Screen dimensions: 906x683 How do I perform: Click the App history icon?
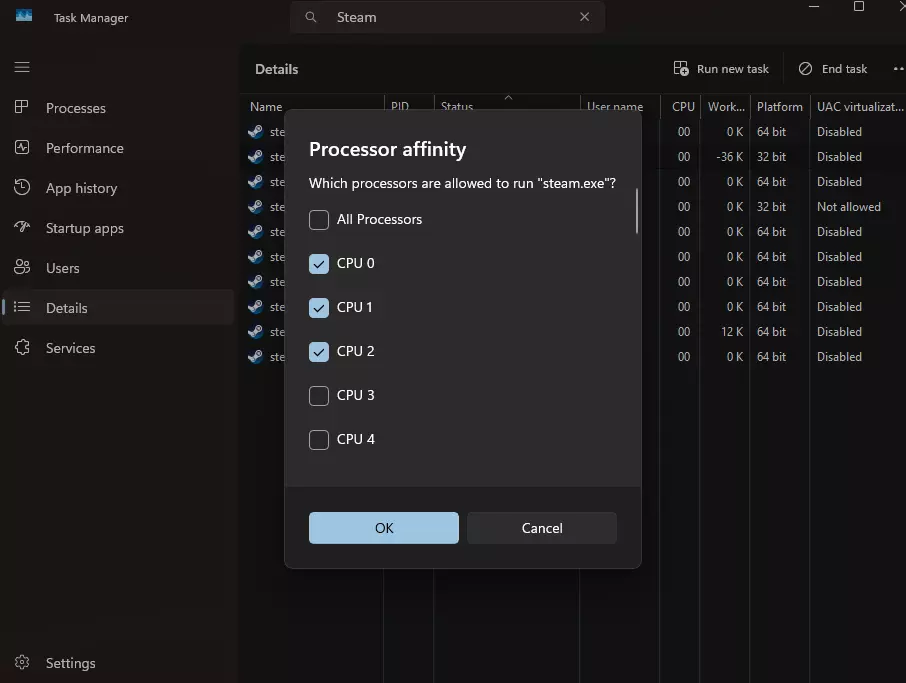click(22, 188)
